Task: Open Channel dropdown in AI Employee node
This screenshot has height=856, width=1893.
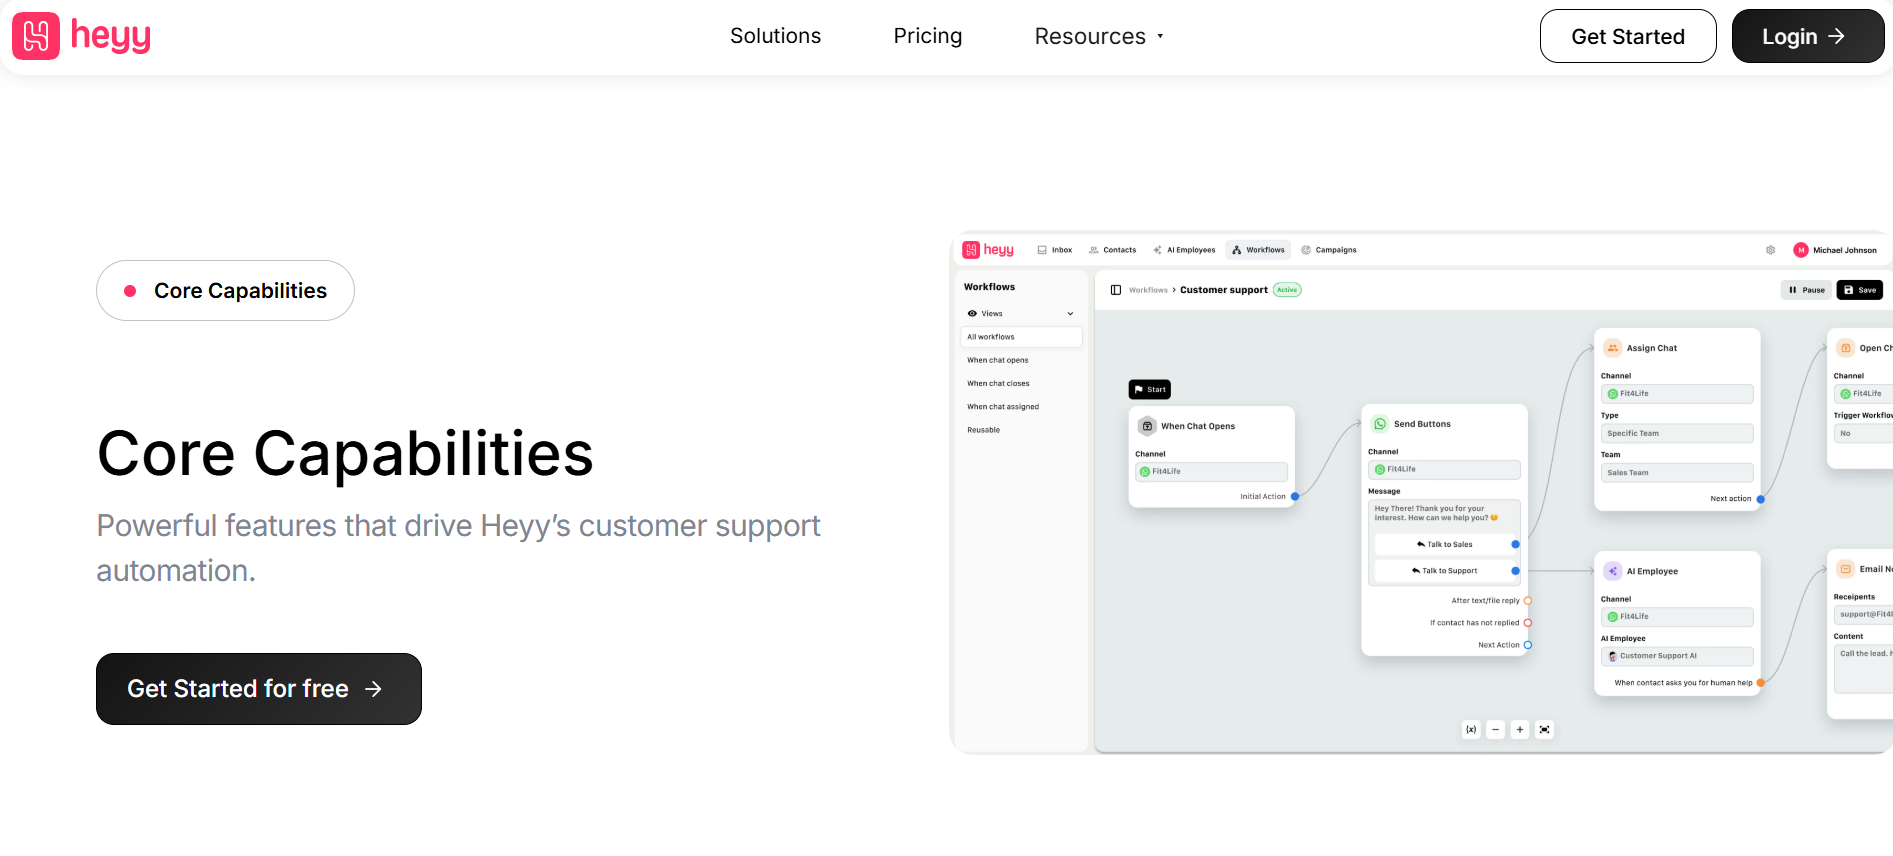Action: coord(1677,617)
